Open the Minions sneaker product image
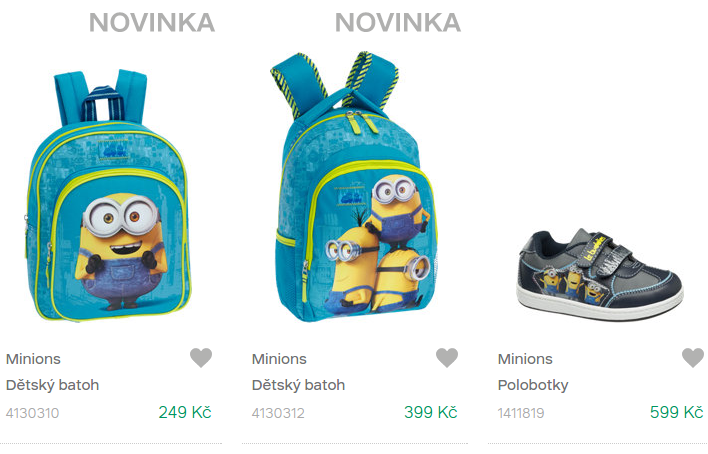 (600, 275)
